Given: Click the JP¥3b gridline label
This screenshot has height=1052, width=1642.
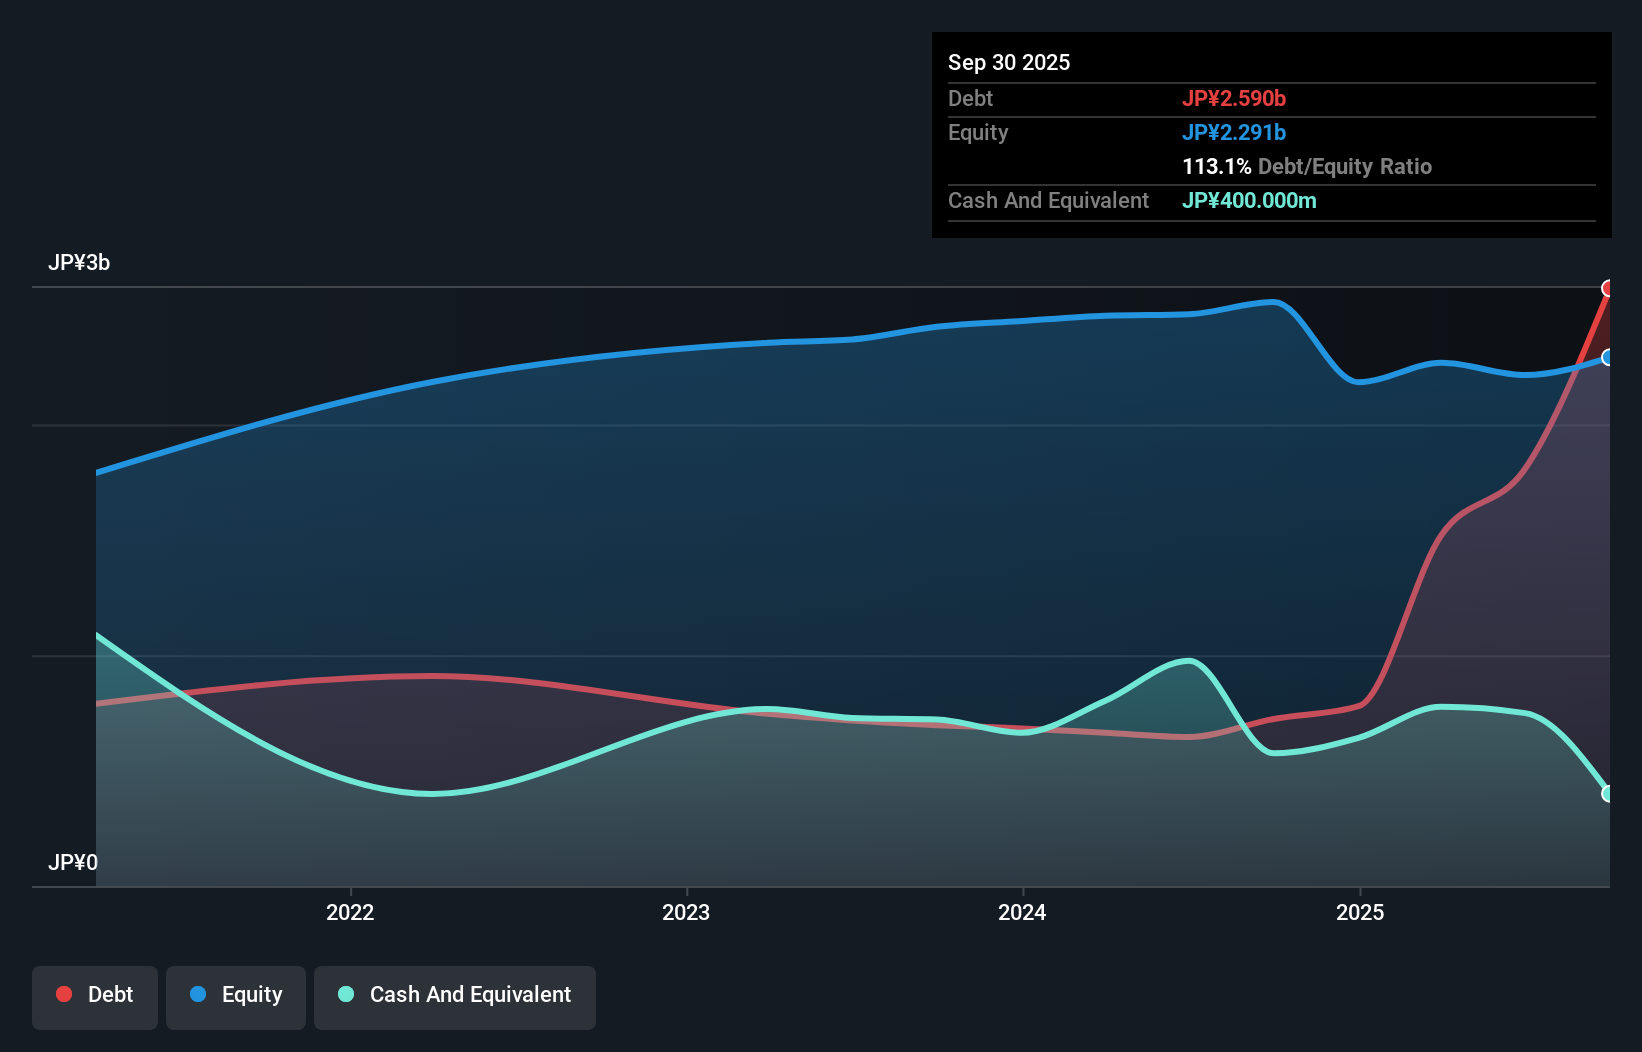Looking at the screenshot, I should tap(80, 263).
